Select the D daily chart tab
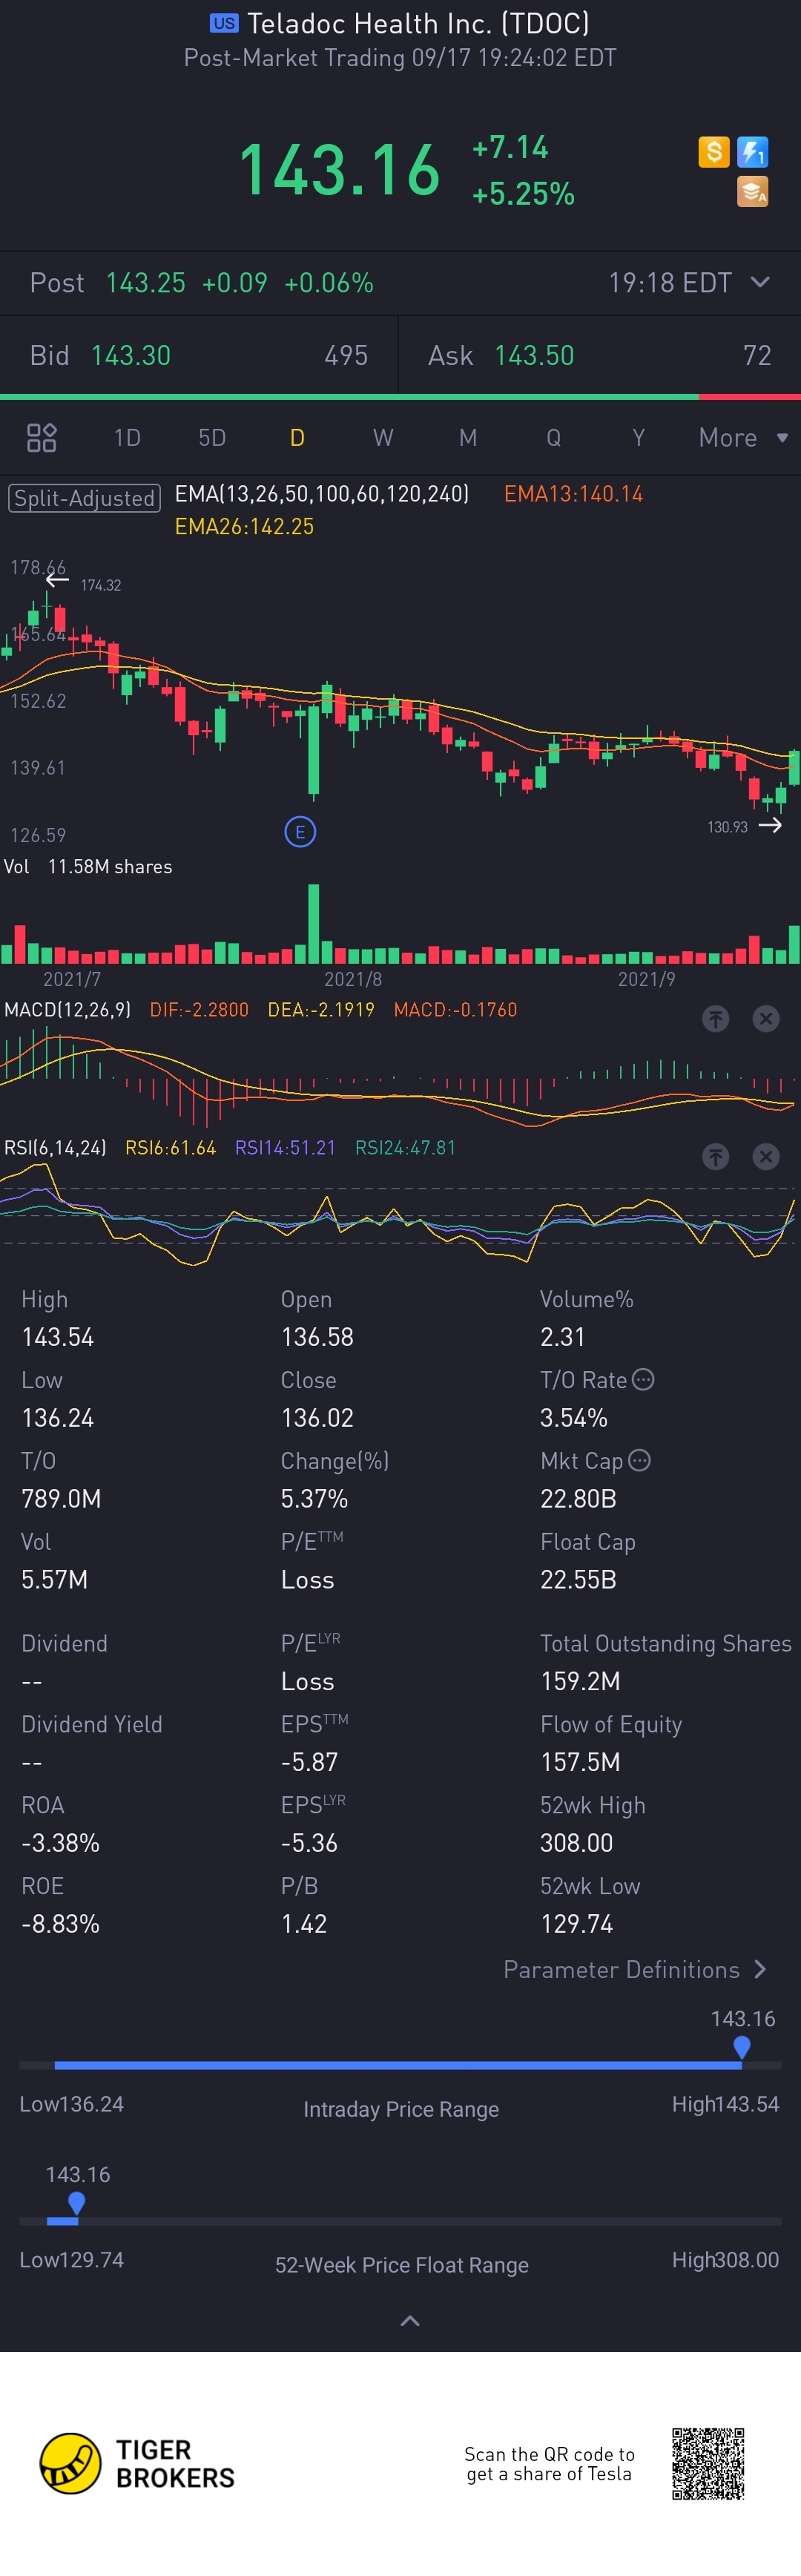Screen dimensions: 801x2576 click(297, 437)
